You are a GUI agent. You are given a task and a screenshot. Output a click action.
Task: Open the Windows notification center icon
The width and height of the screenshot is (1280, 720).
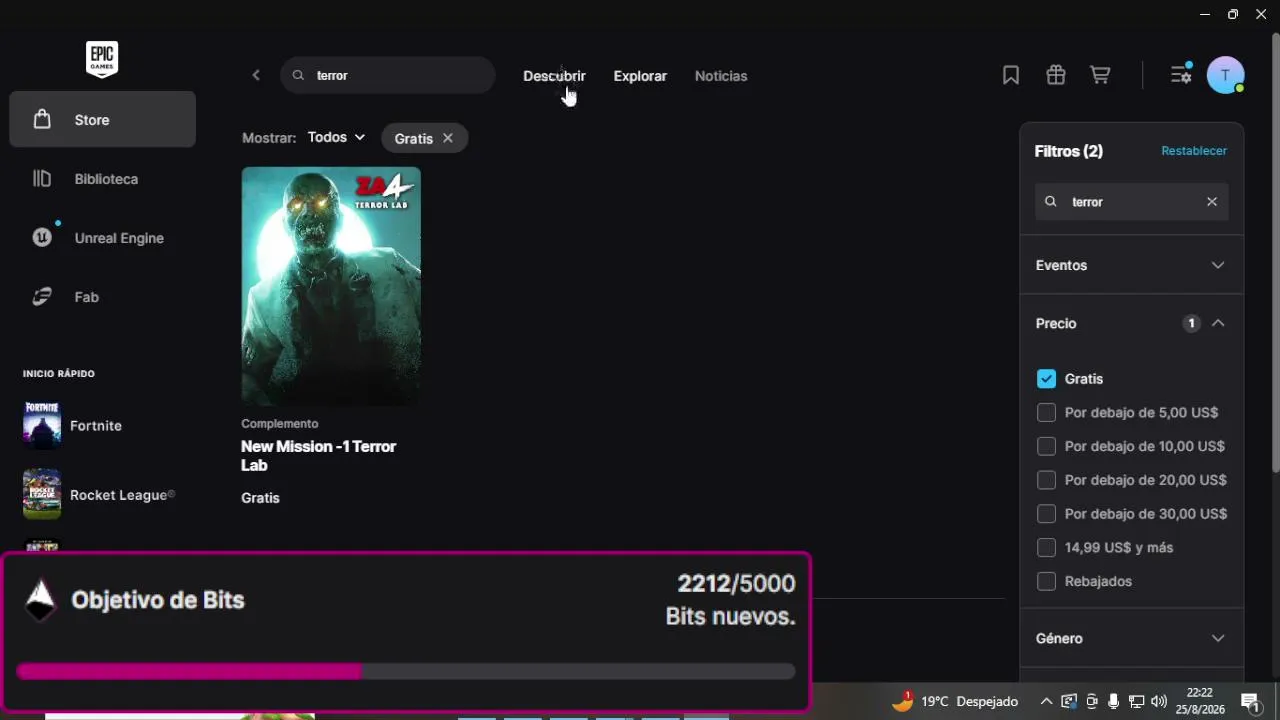click(x=1249, y=702)
